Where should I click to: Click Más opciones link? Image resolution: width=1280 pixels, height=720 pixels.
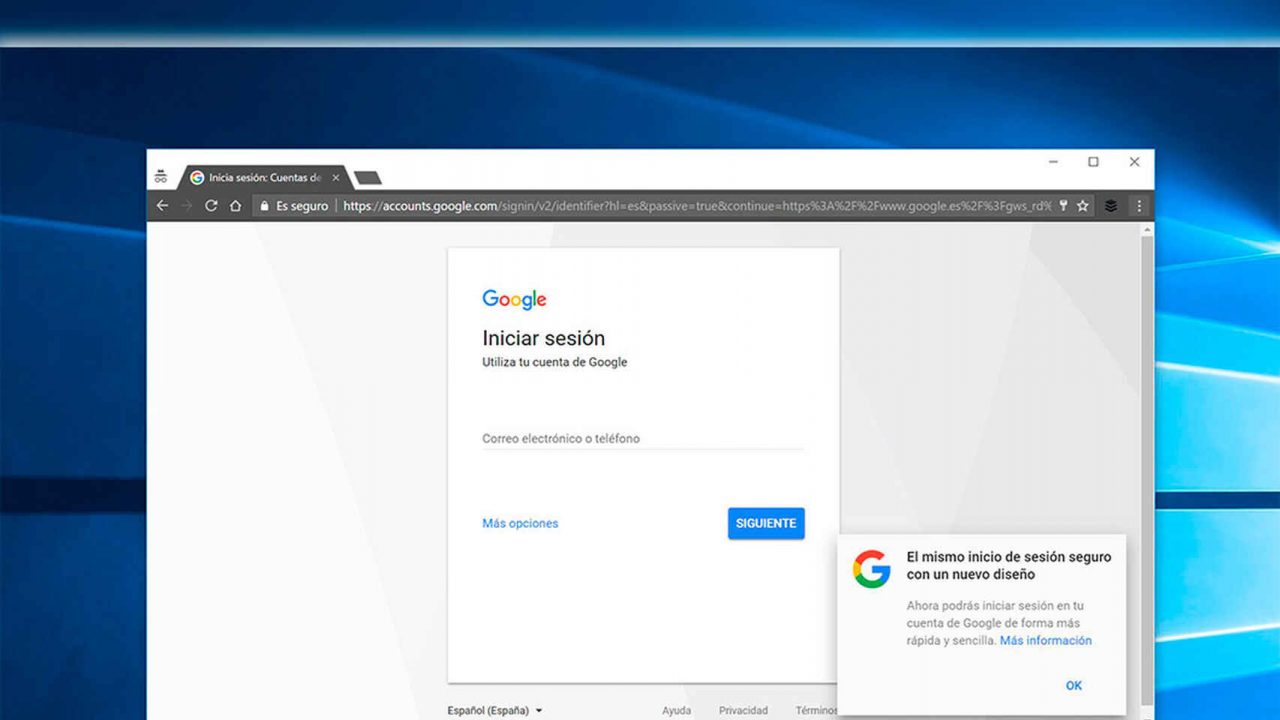[520, 523]
